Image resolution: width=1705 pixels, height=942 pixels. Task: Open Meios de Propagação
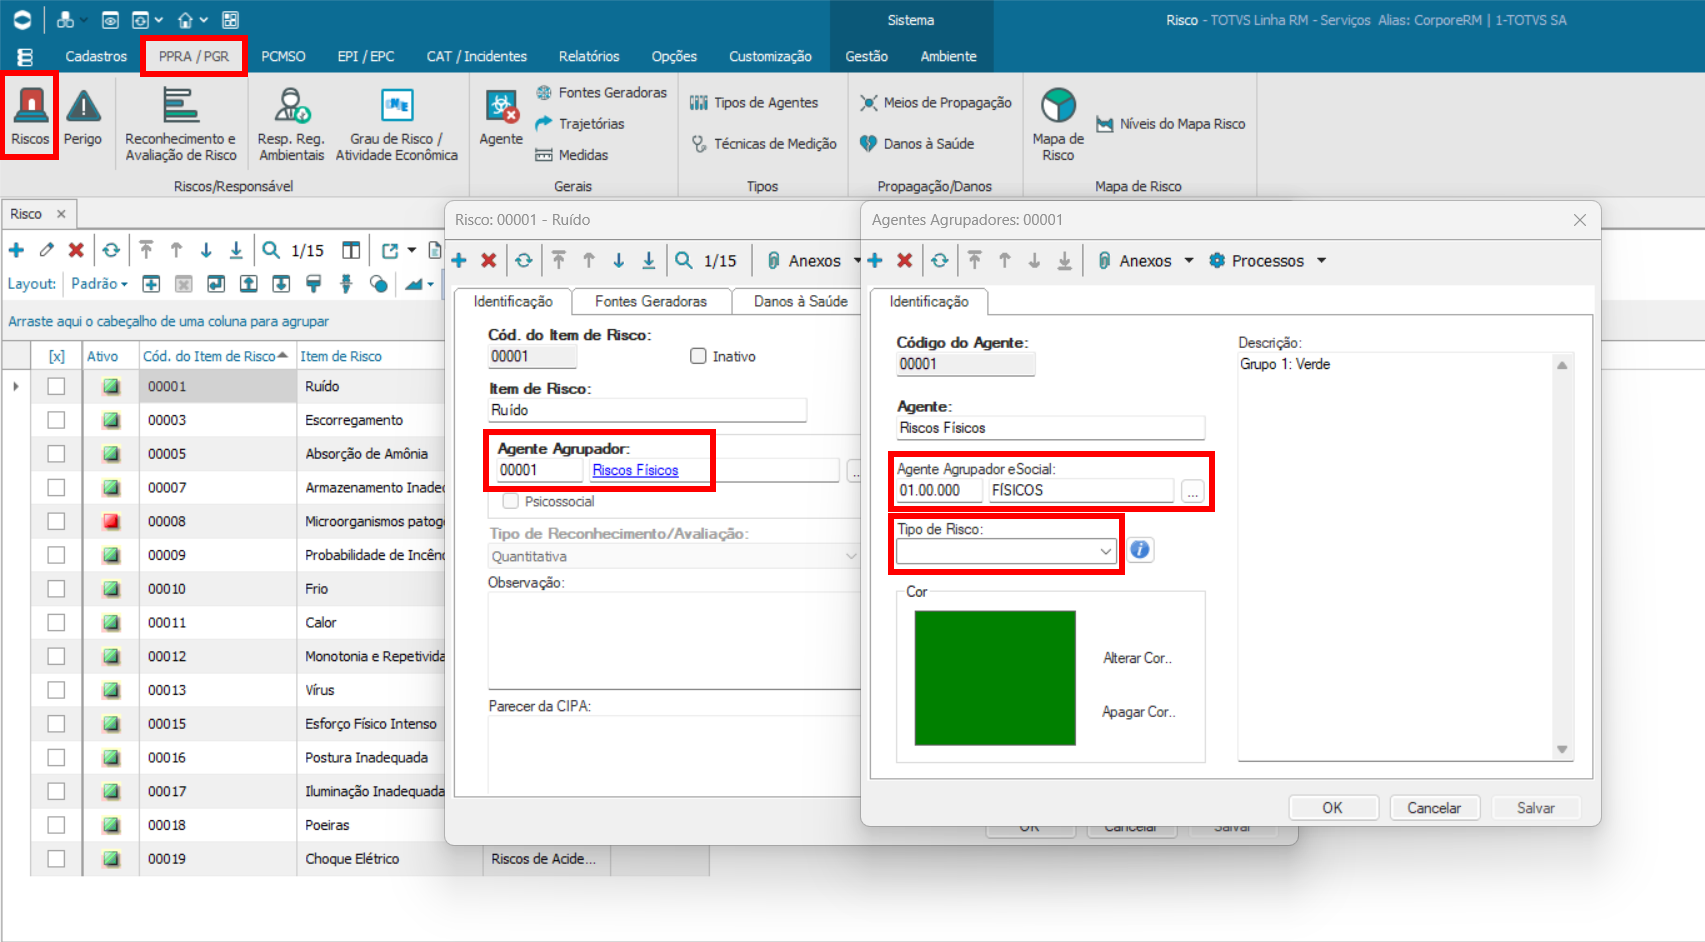[936, 102]
